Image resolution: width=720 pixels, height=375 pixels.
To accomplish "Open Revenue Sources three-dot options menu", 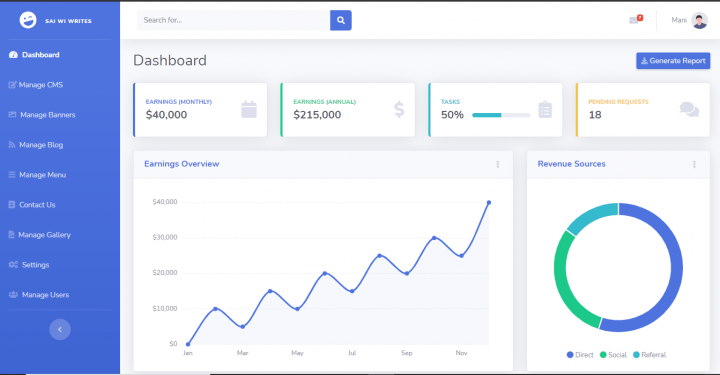I will (x=694, y=164).
